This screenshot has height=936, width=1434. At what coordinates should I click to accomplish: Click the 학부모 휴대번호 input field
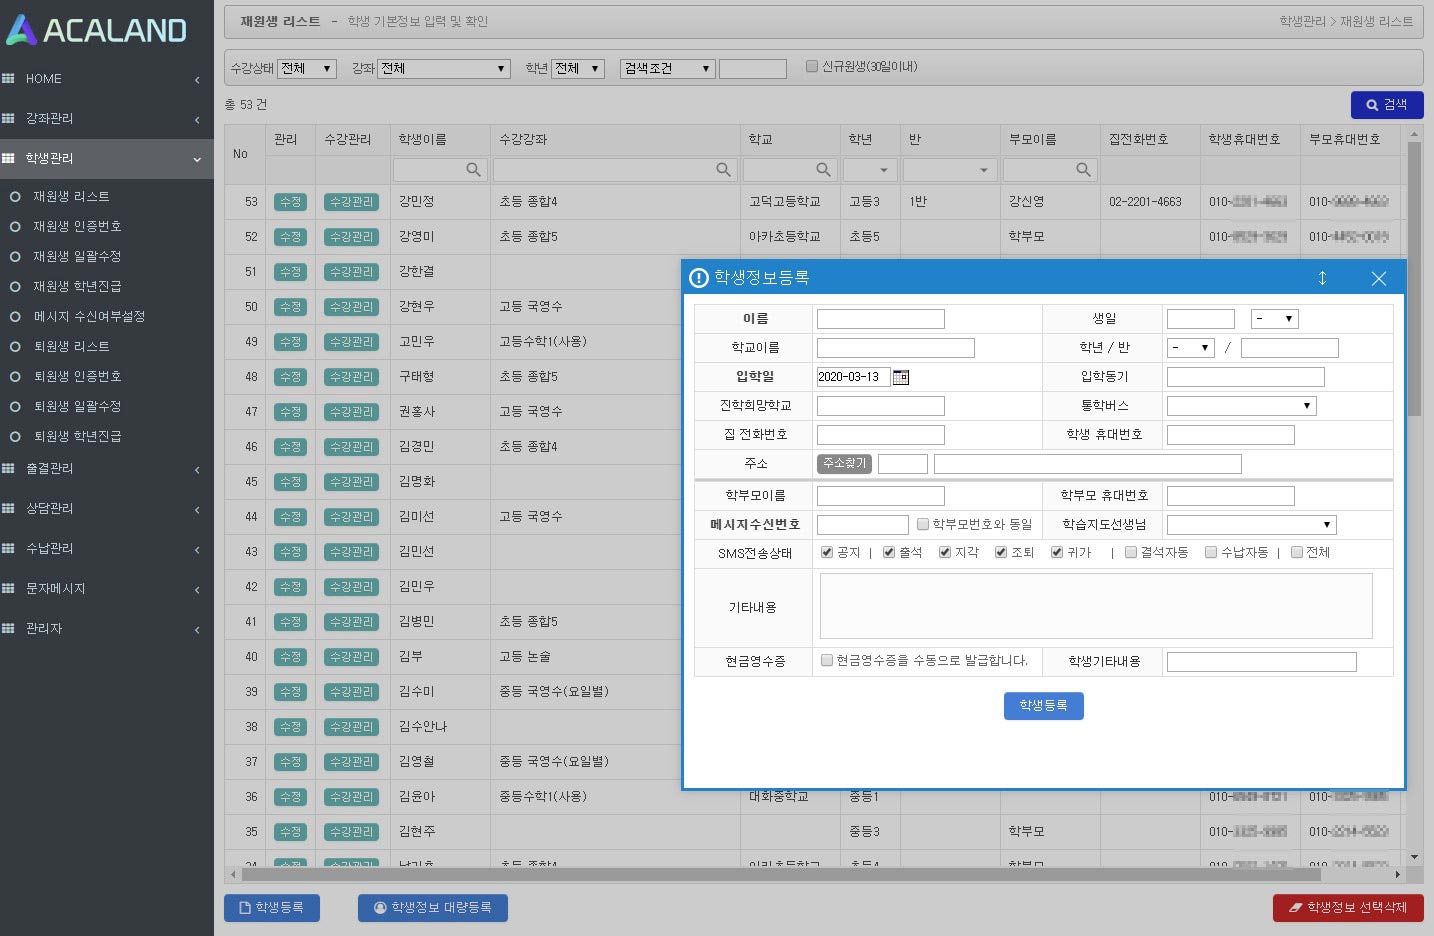(1231, 496)
